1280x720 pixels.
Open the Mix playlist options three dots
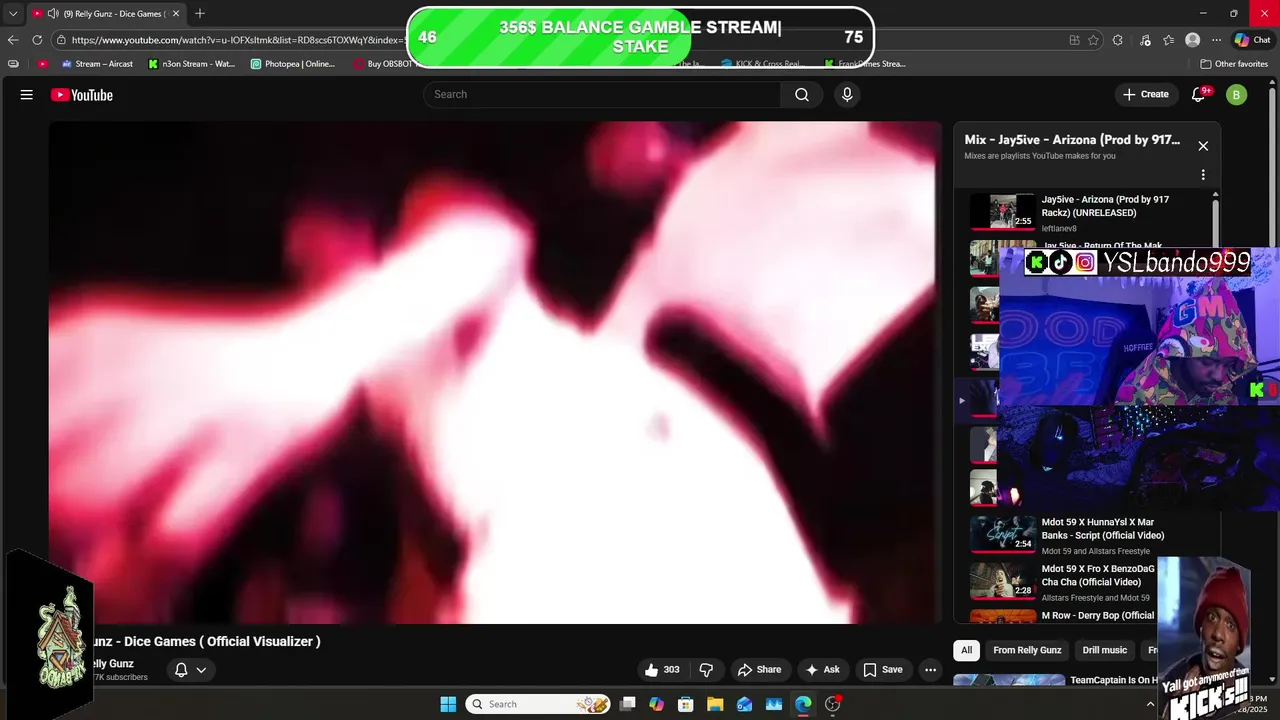1203,175
